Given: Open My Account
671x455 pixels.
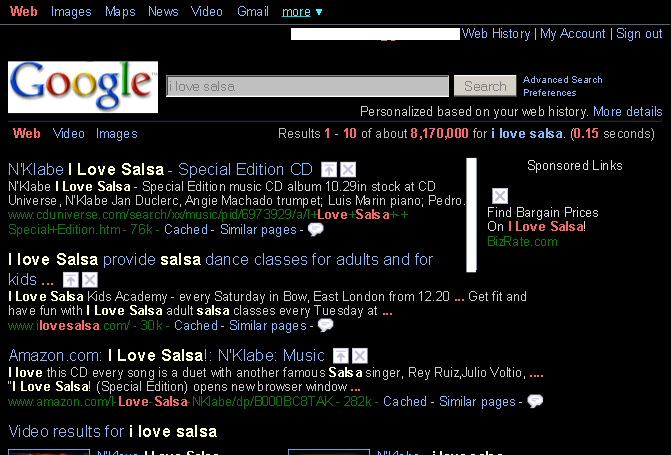Looking at the screenshot, I should tap(573, 33).
